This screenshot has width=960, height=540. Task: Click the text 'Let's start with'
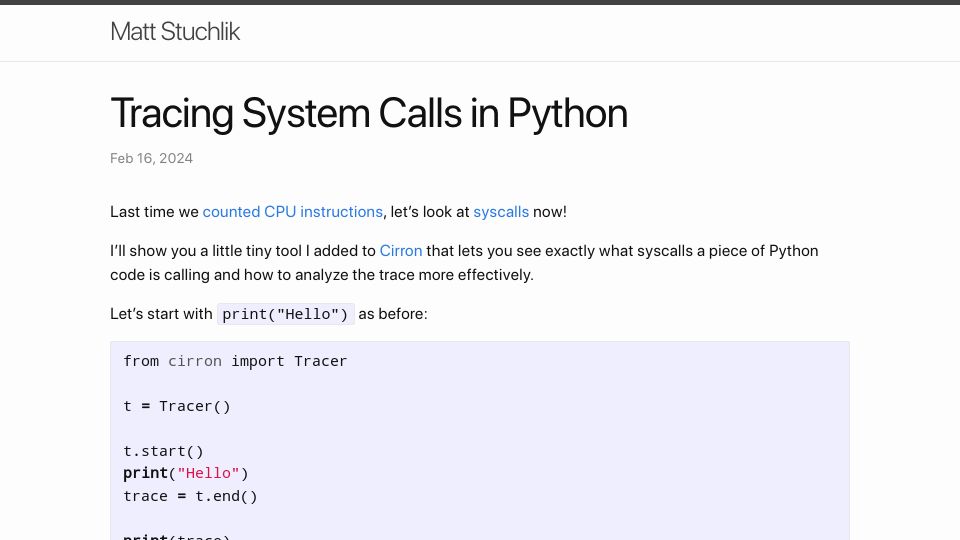pyautogui.click(x=161, y=314)
